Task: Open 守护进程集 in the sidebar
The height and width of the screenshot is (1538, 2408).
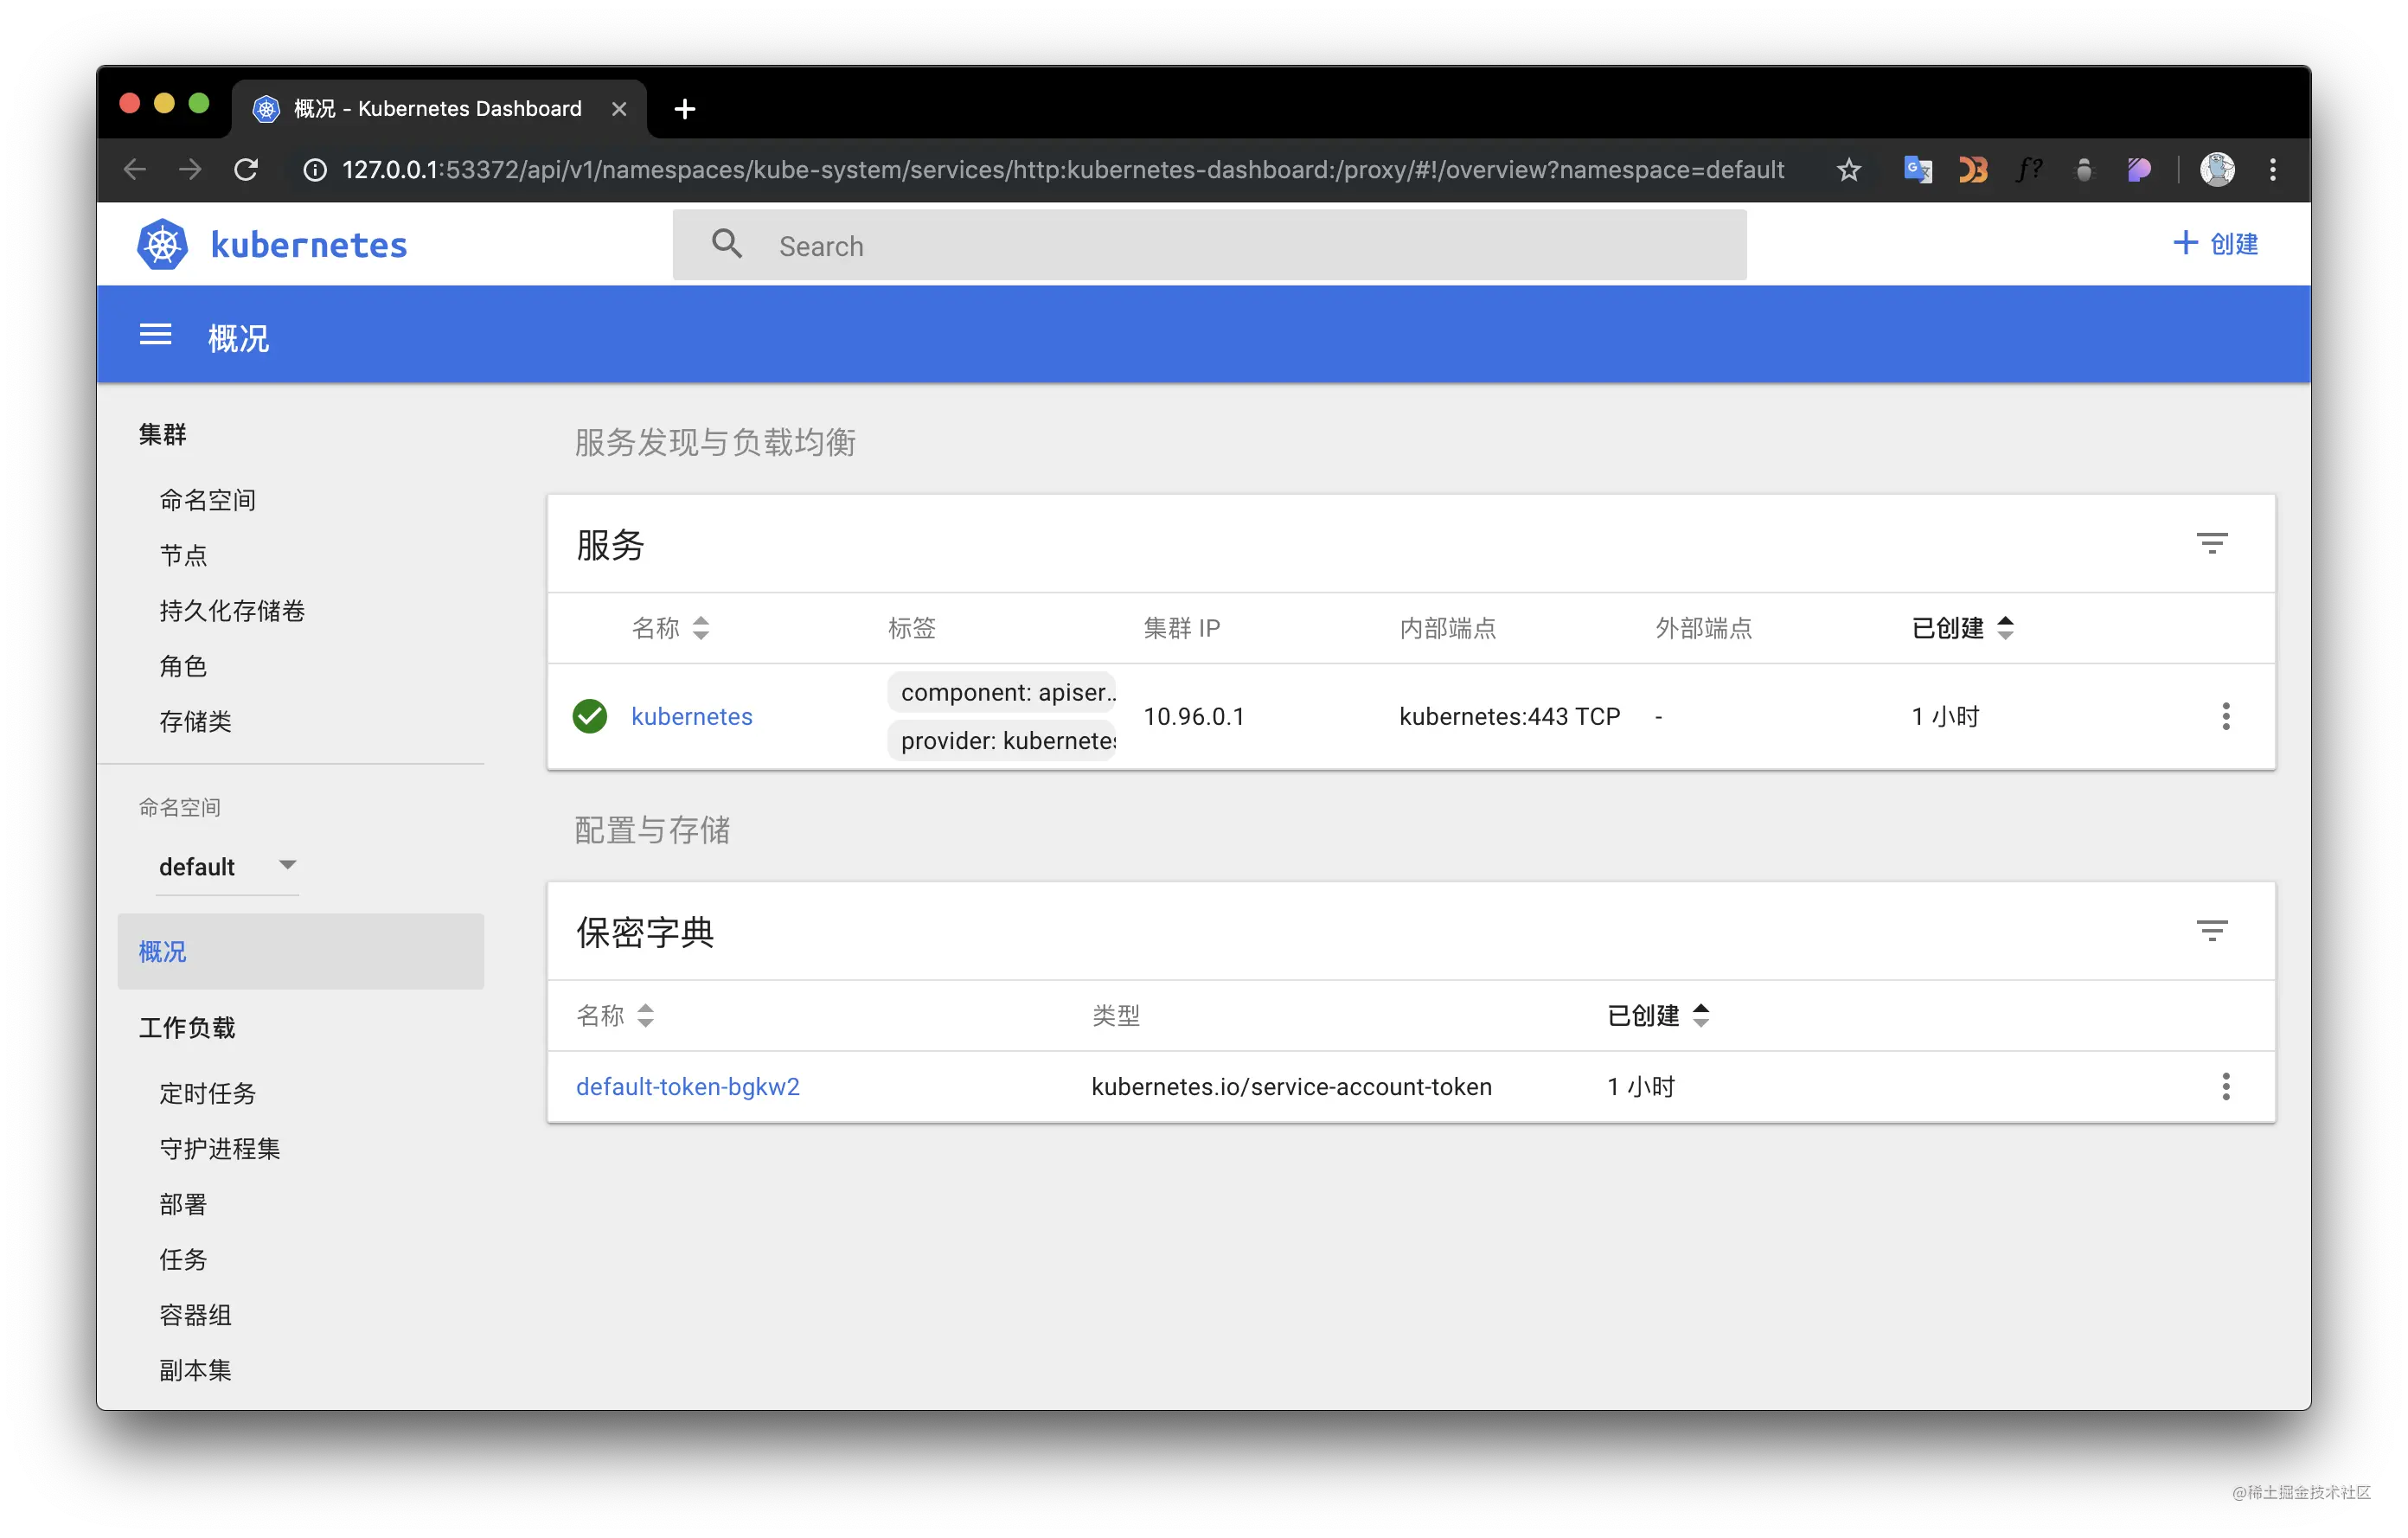Action: [220, 1148]
